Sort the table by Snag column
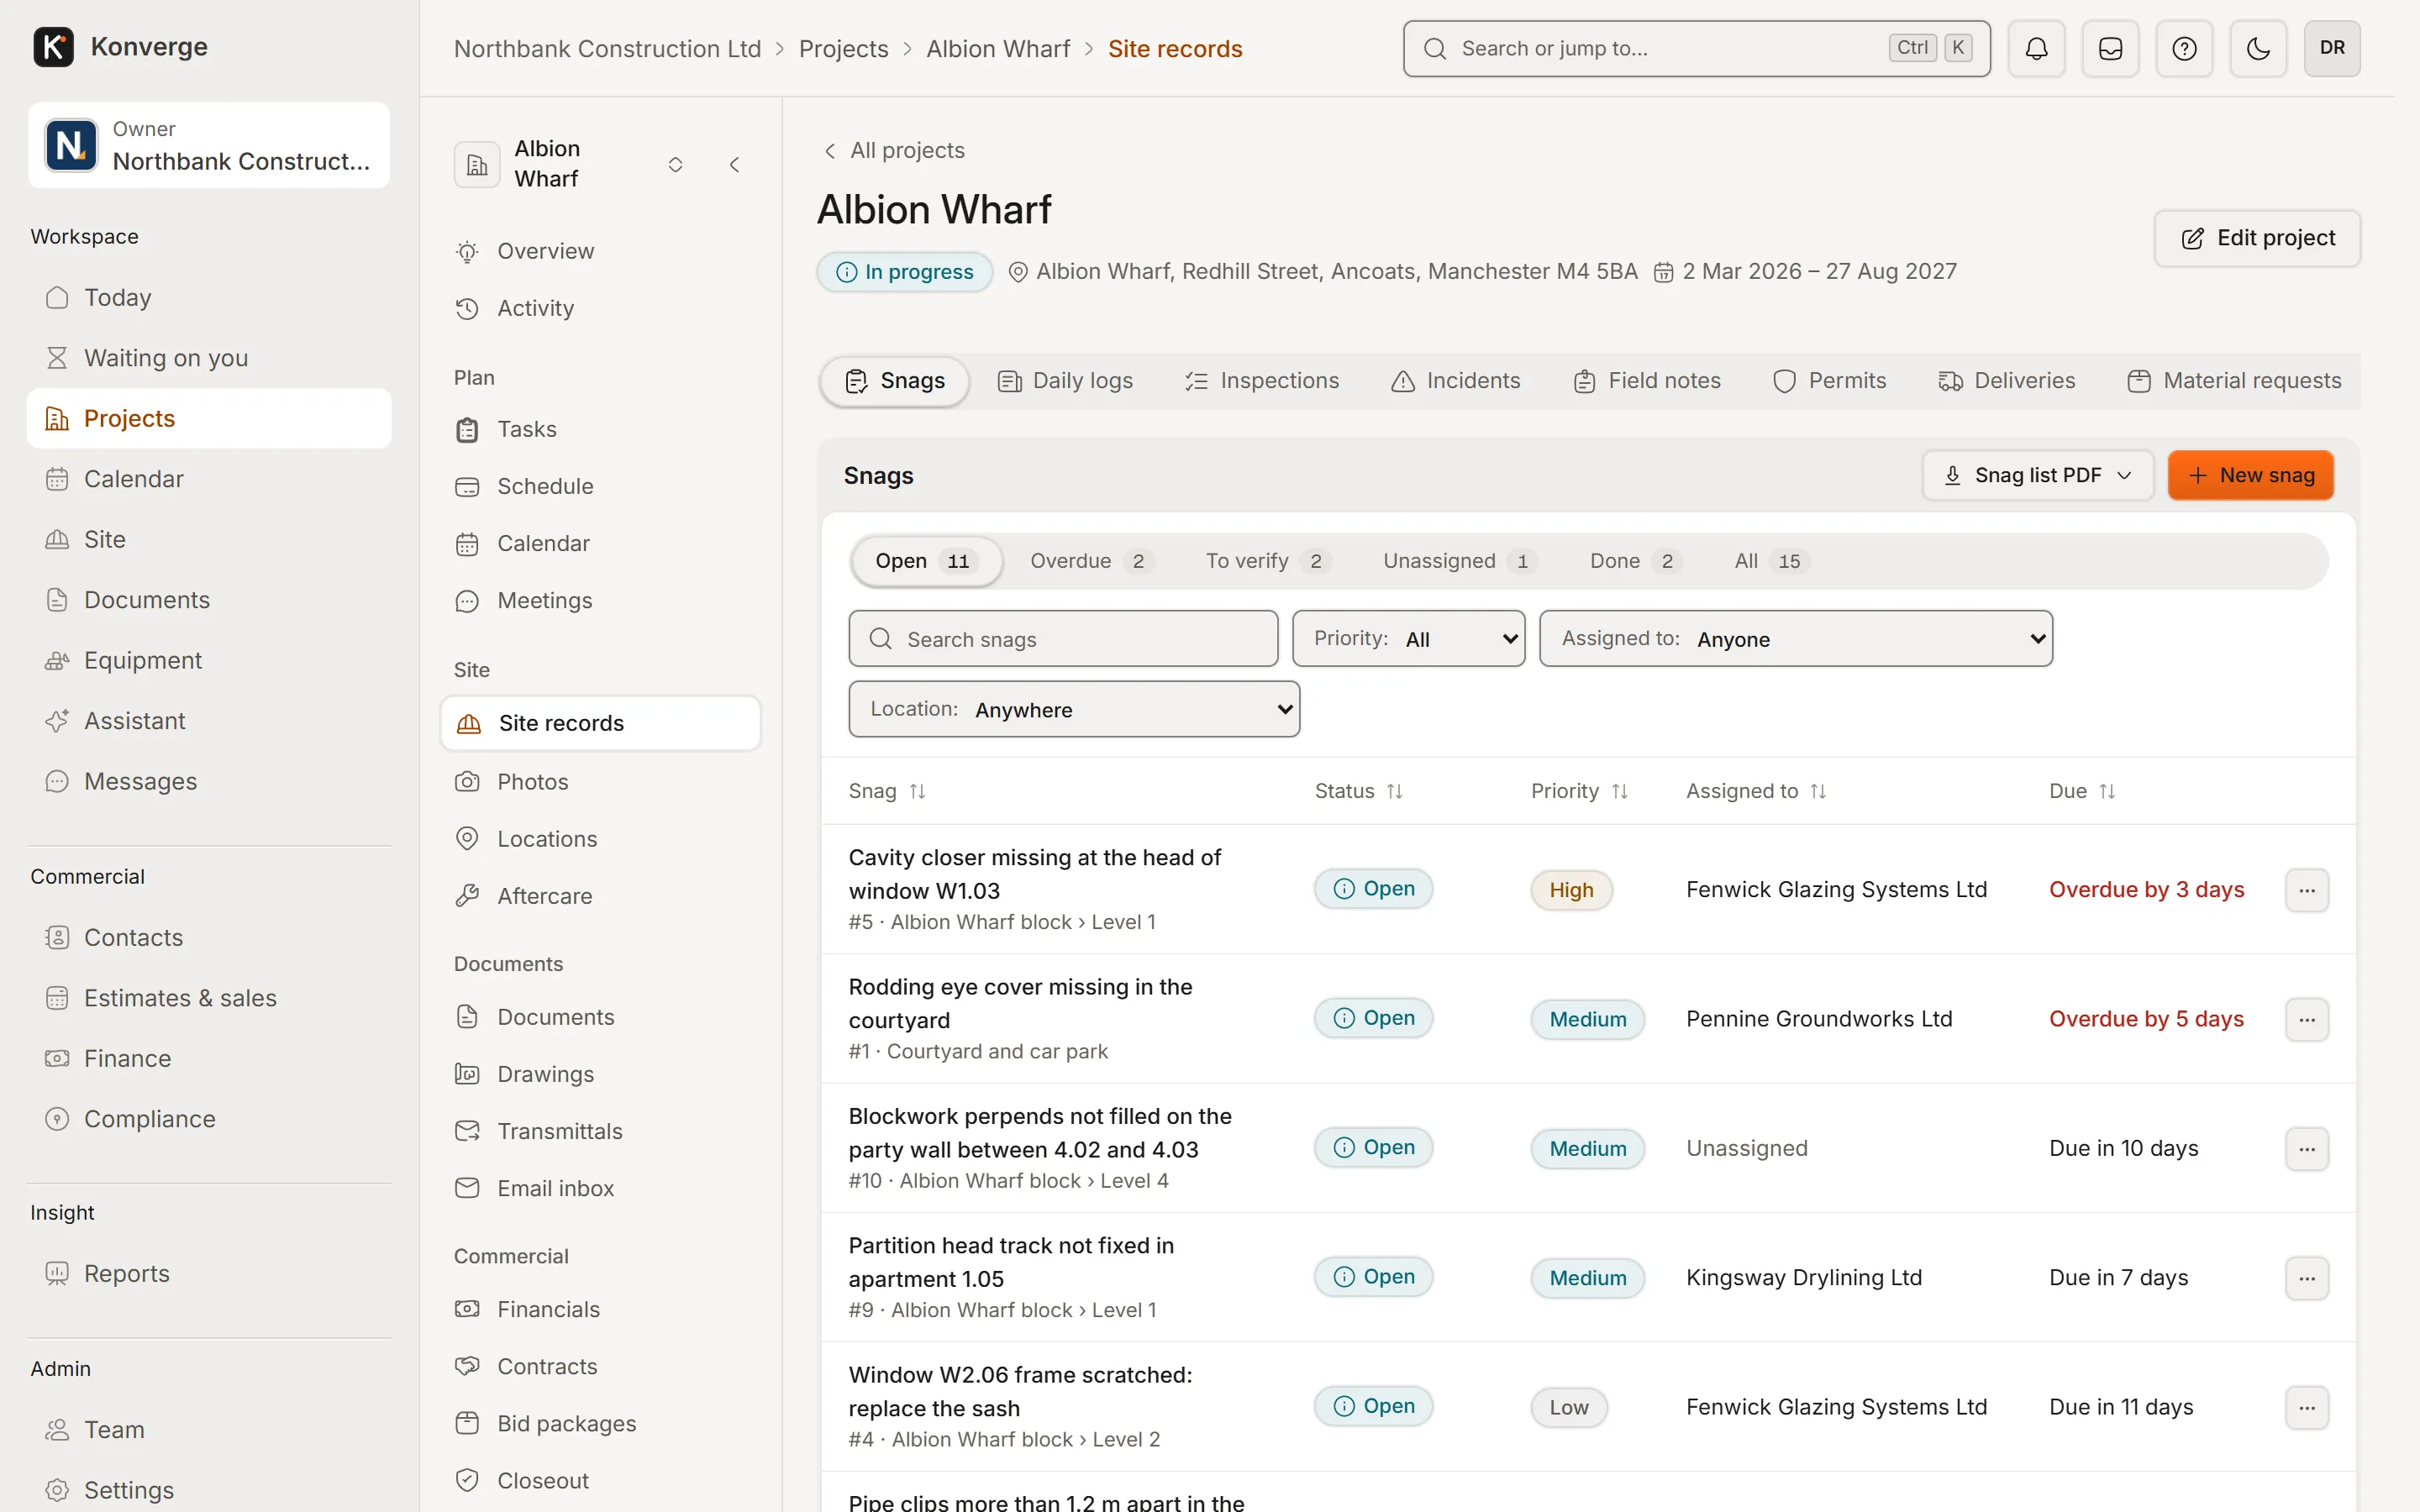Image resolution: width=2420 pixels, height=1512 pixels. pos(887,791)
